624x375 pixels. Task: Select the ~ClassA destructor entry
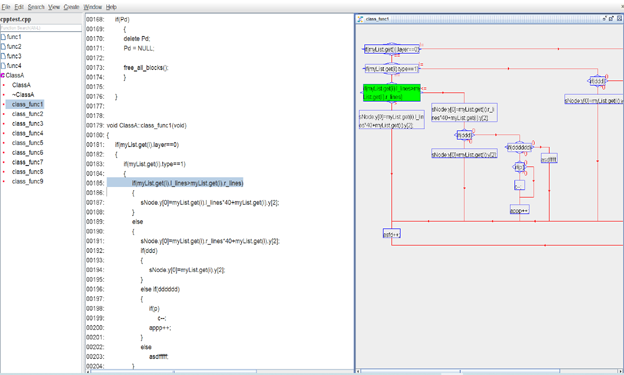[23, 94]
